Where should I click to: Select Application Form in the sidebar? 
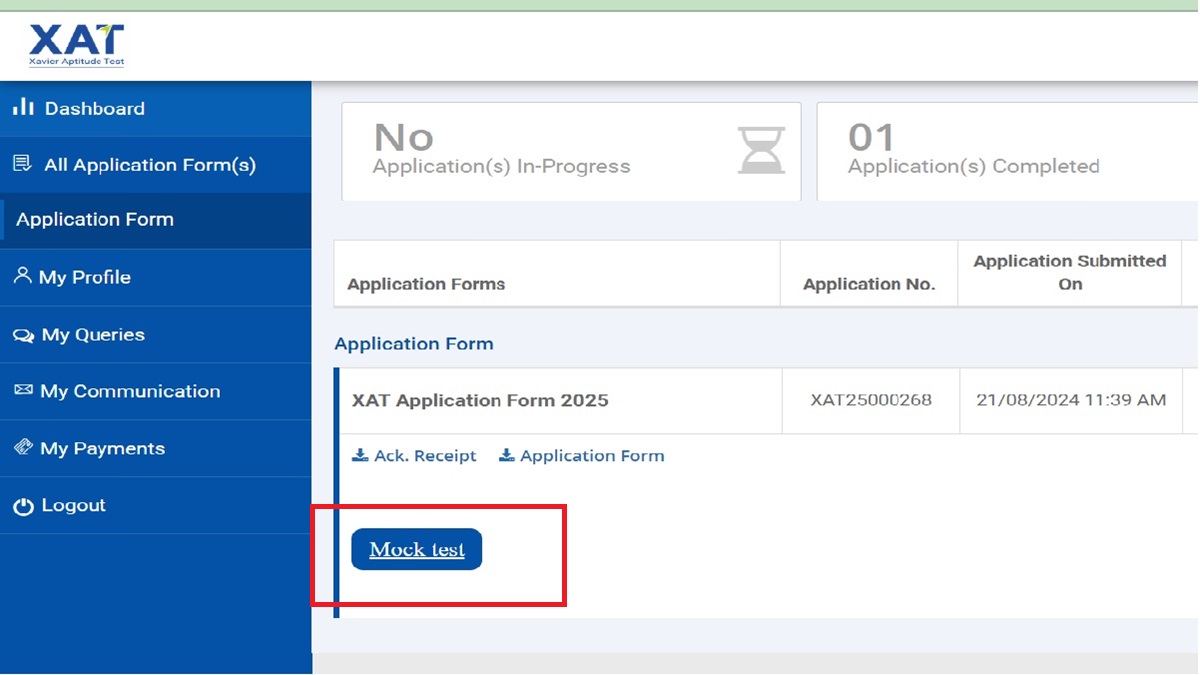[x=95, y=220]
